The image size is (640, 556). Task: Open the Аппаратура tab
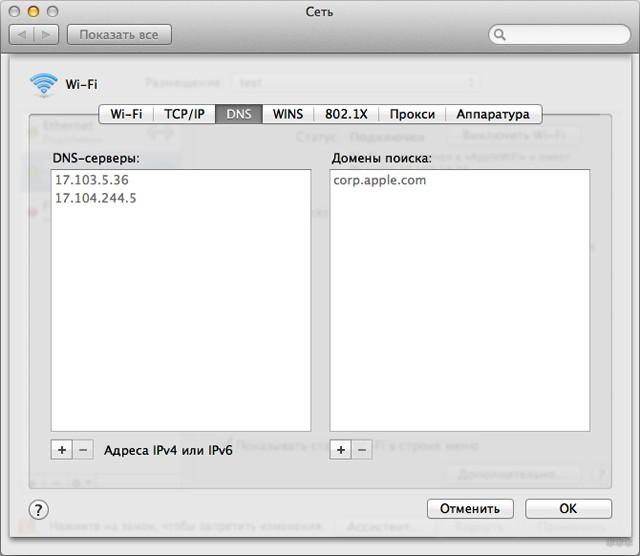(493, 114)
